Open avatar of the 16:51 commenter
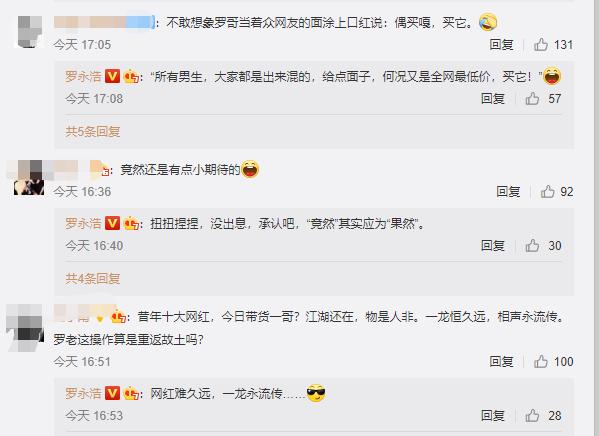The width and height of the screenshot is (599, 436). tap(25, 328)
